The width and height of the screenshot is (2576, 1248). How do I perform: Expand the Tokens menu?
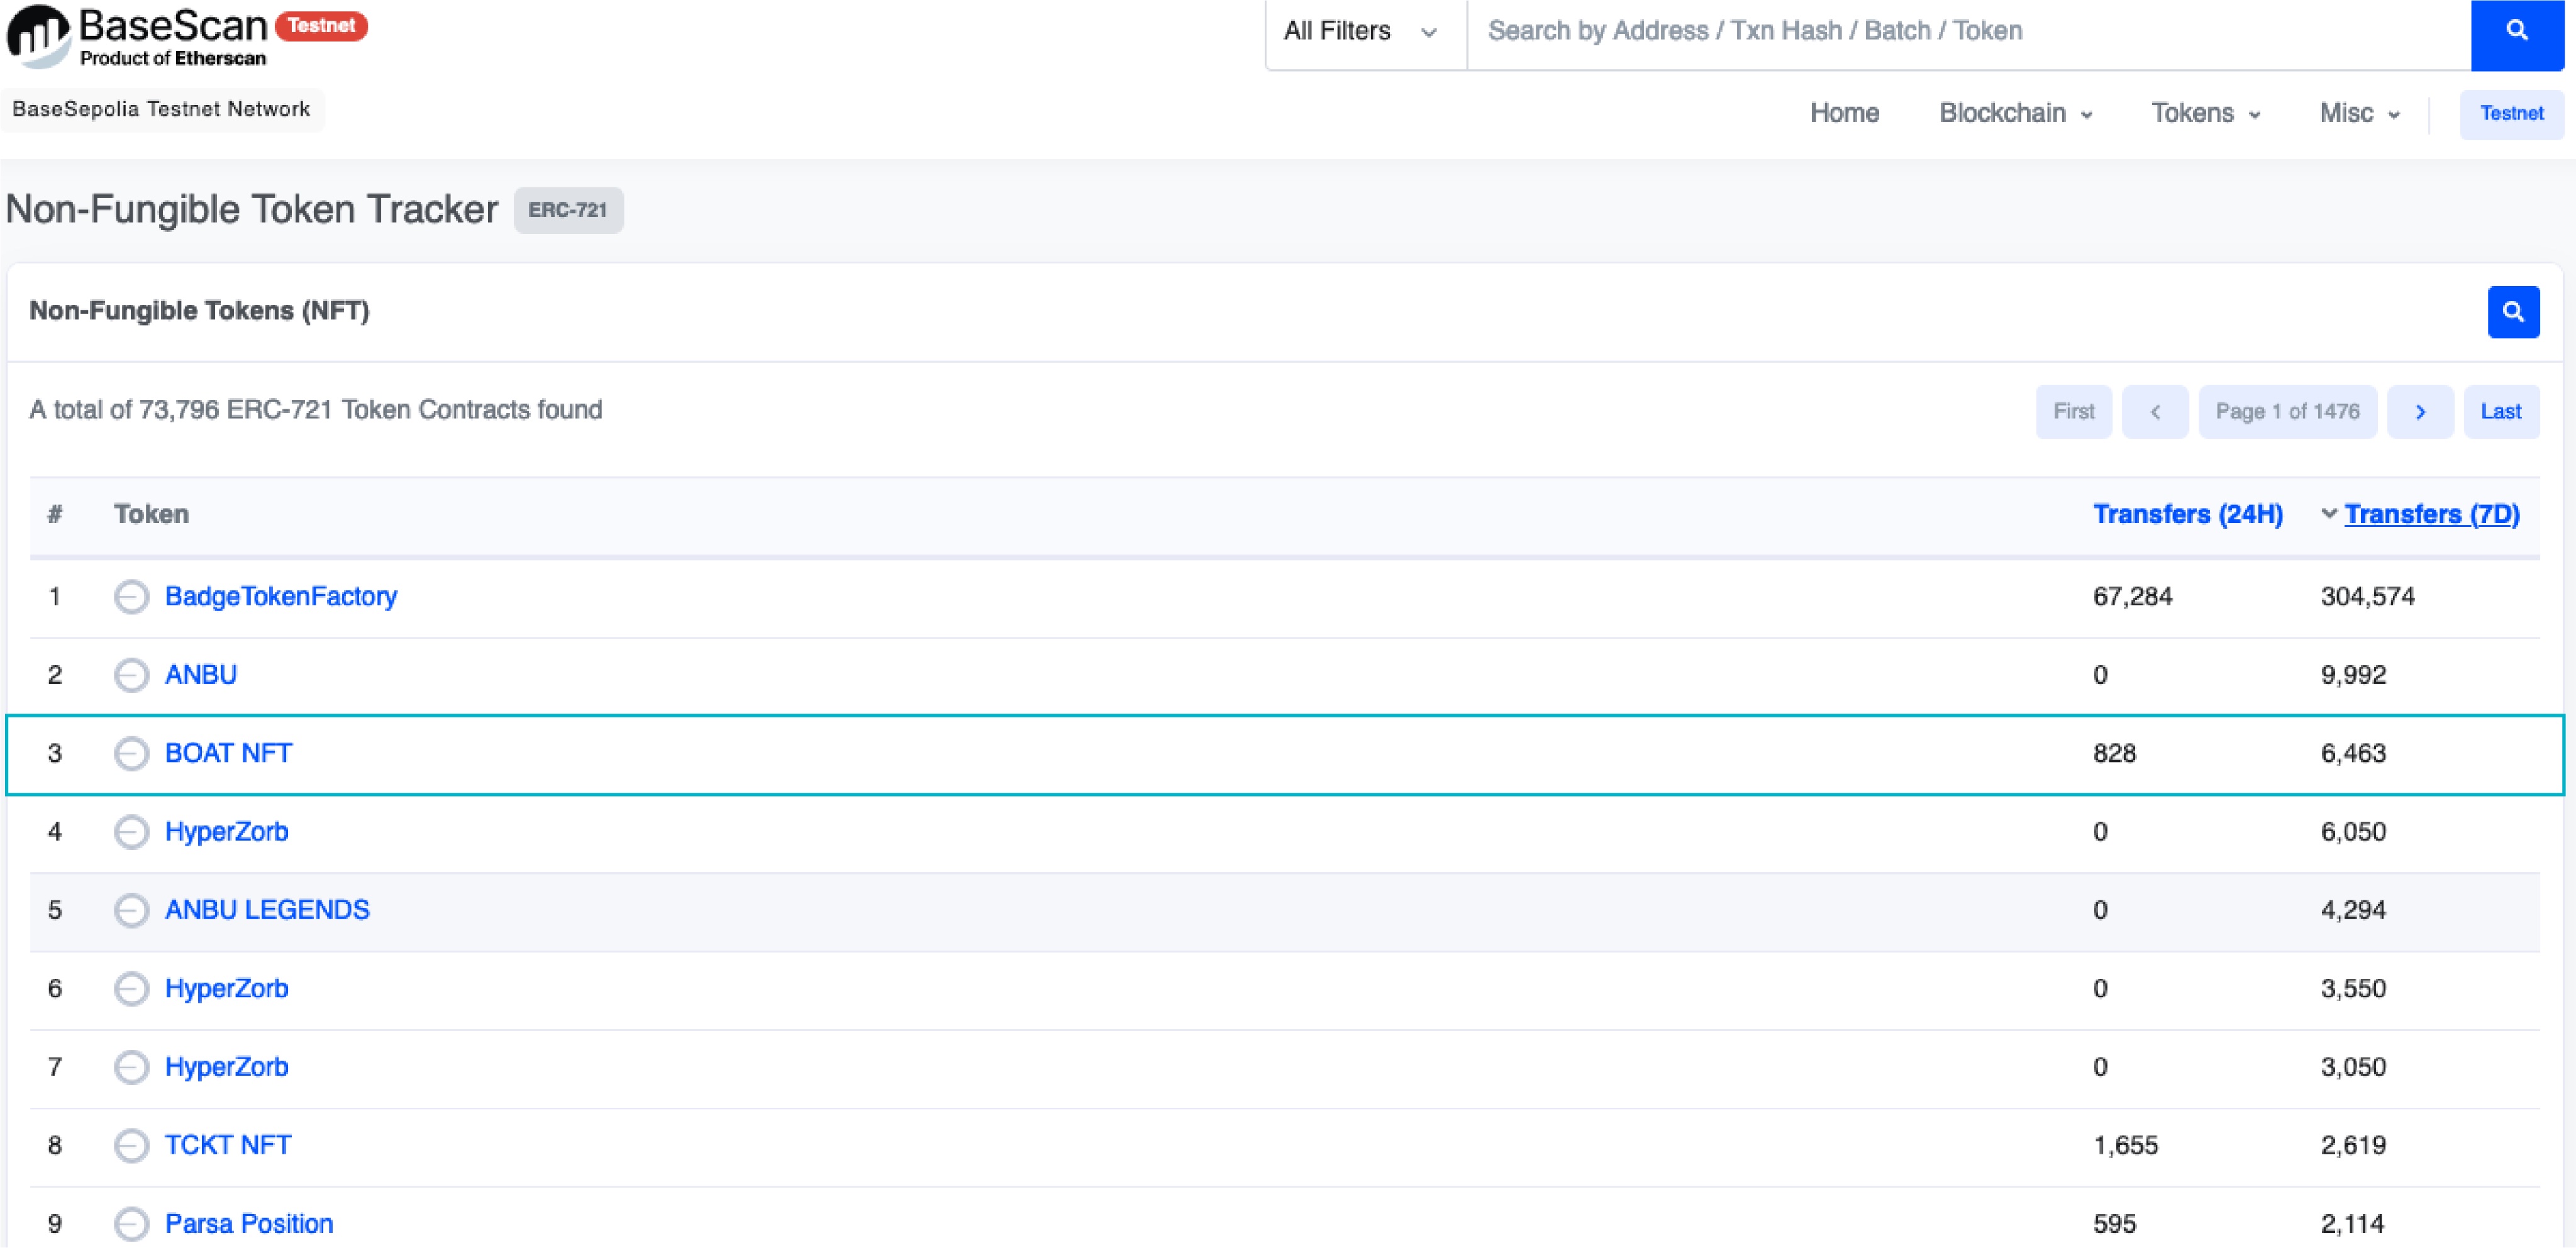click(2204, 114)
